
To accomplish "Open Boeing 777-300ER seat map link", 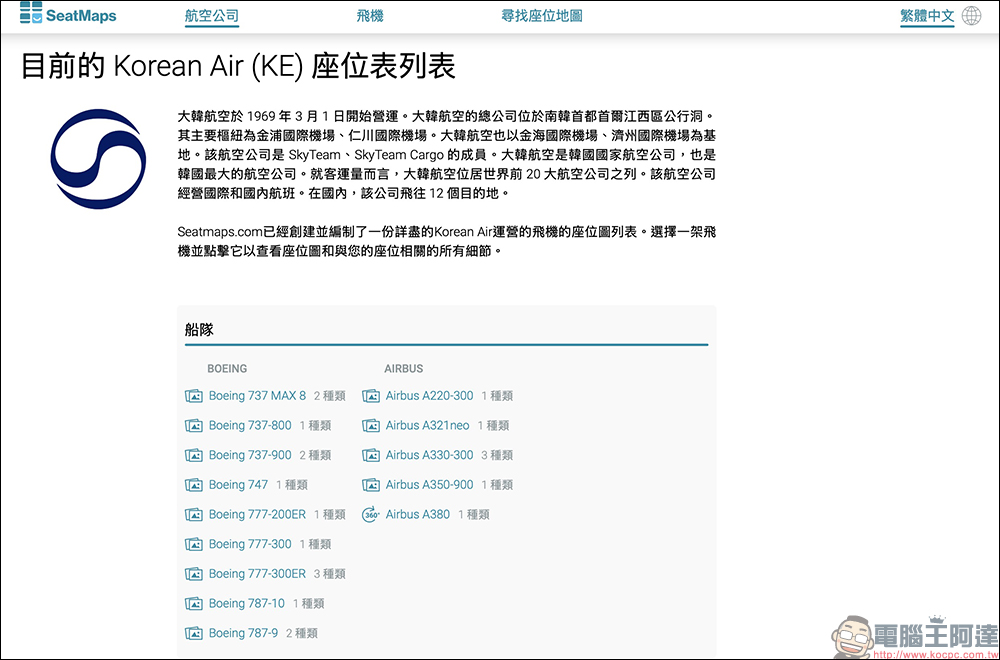I will tap(258, 574).
